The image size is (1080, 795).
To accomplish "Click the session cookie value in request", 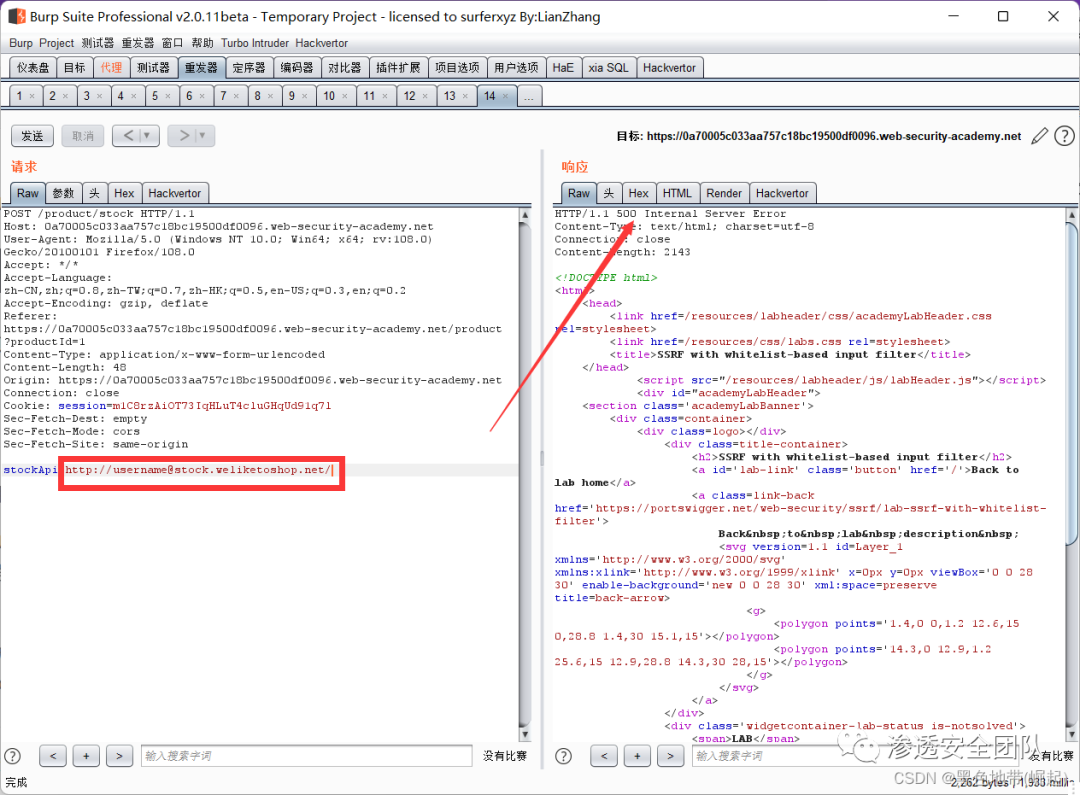I will [222, 406].
